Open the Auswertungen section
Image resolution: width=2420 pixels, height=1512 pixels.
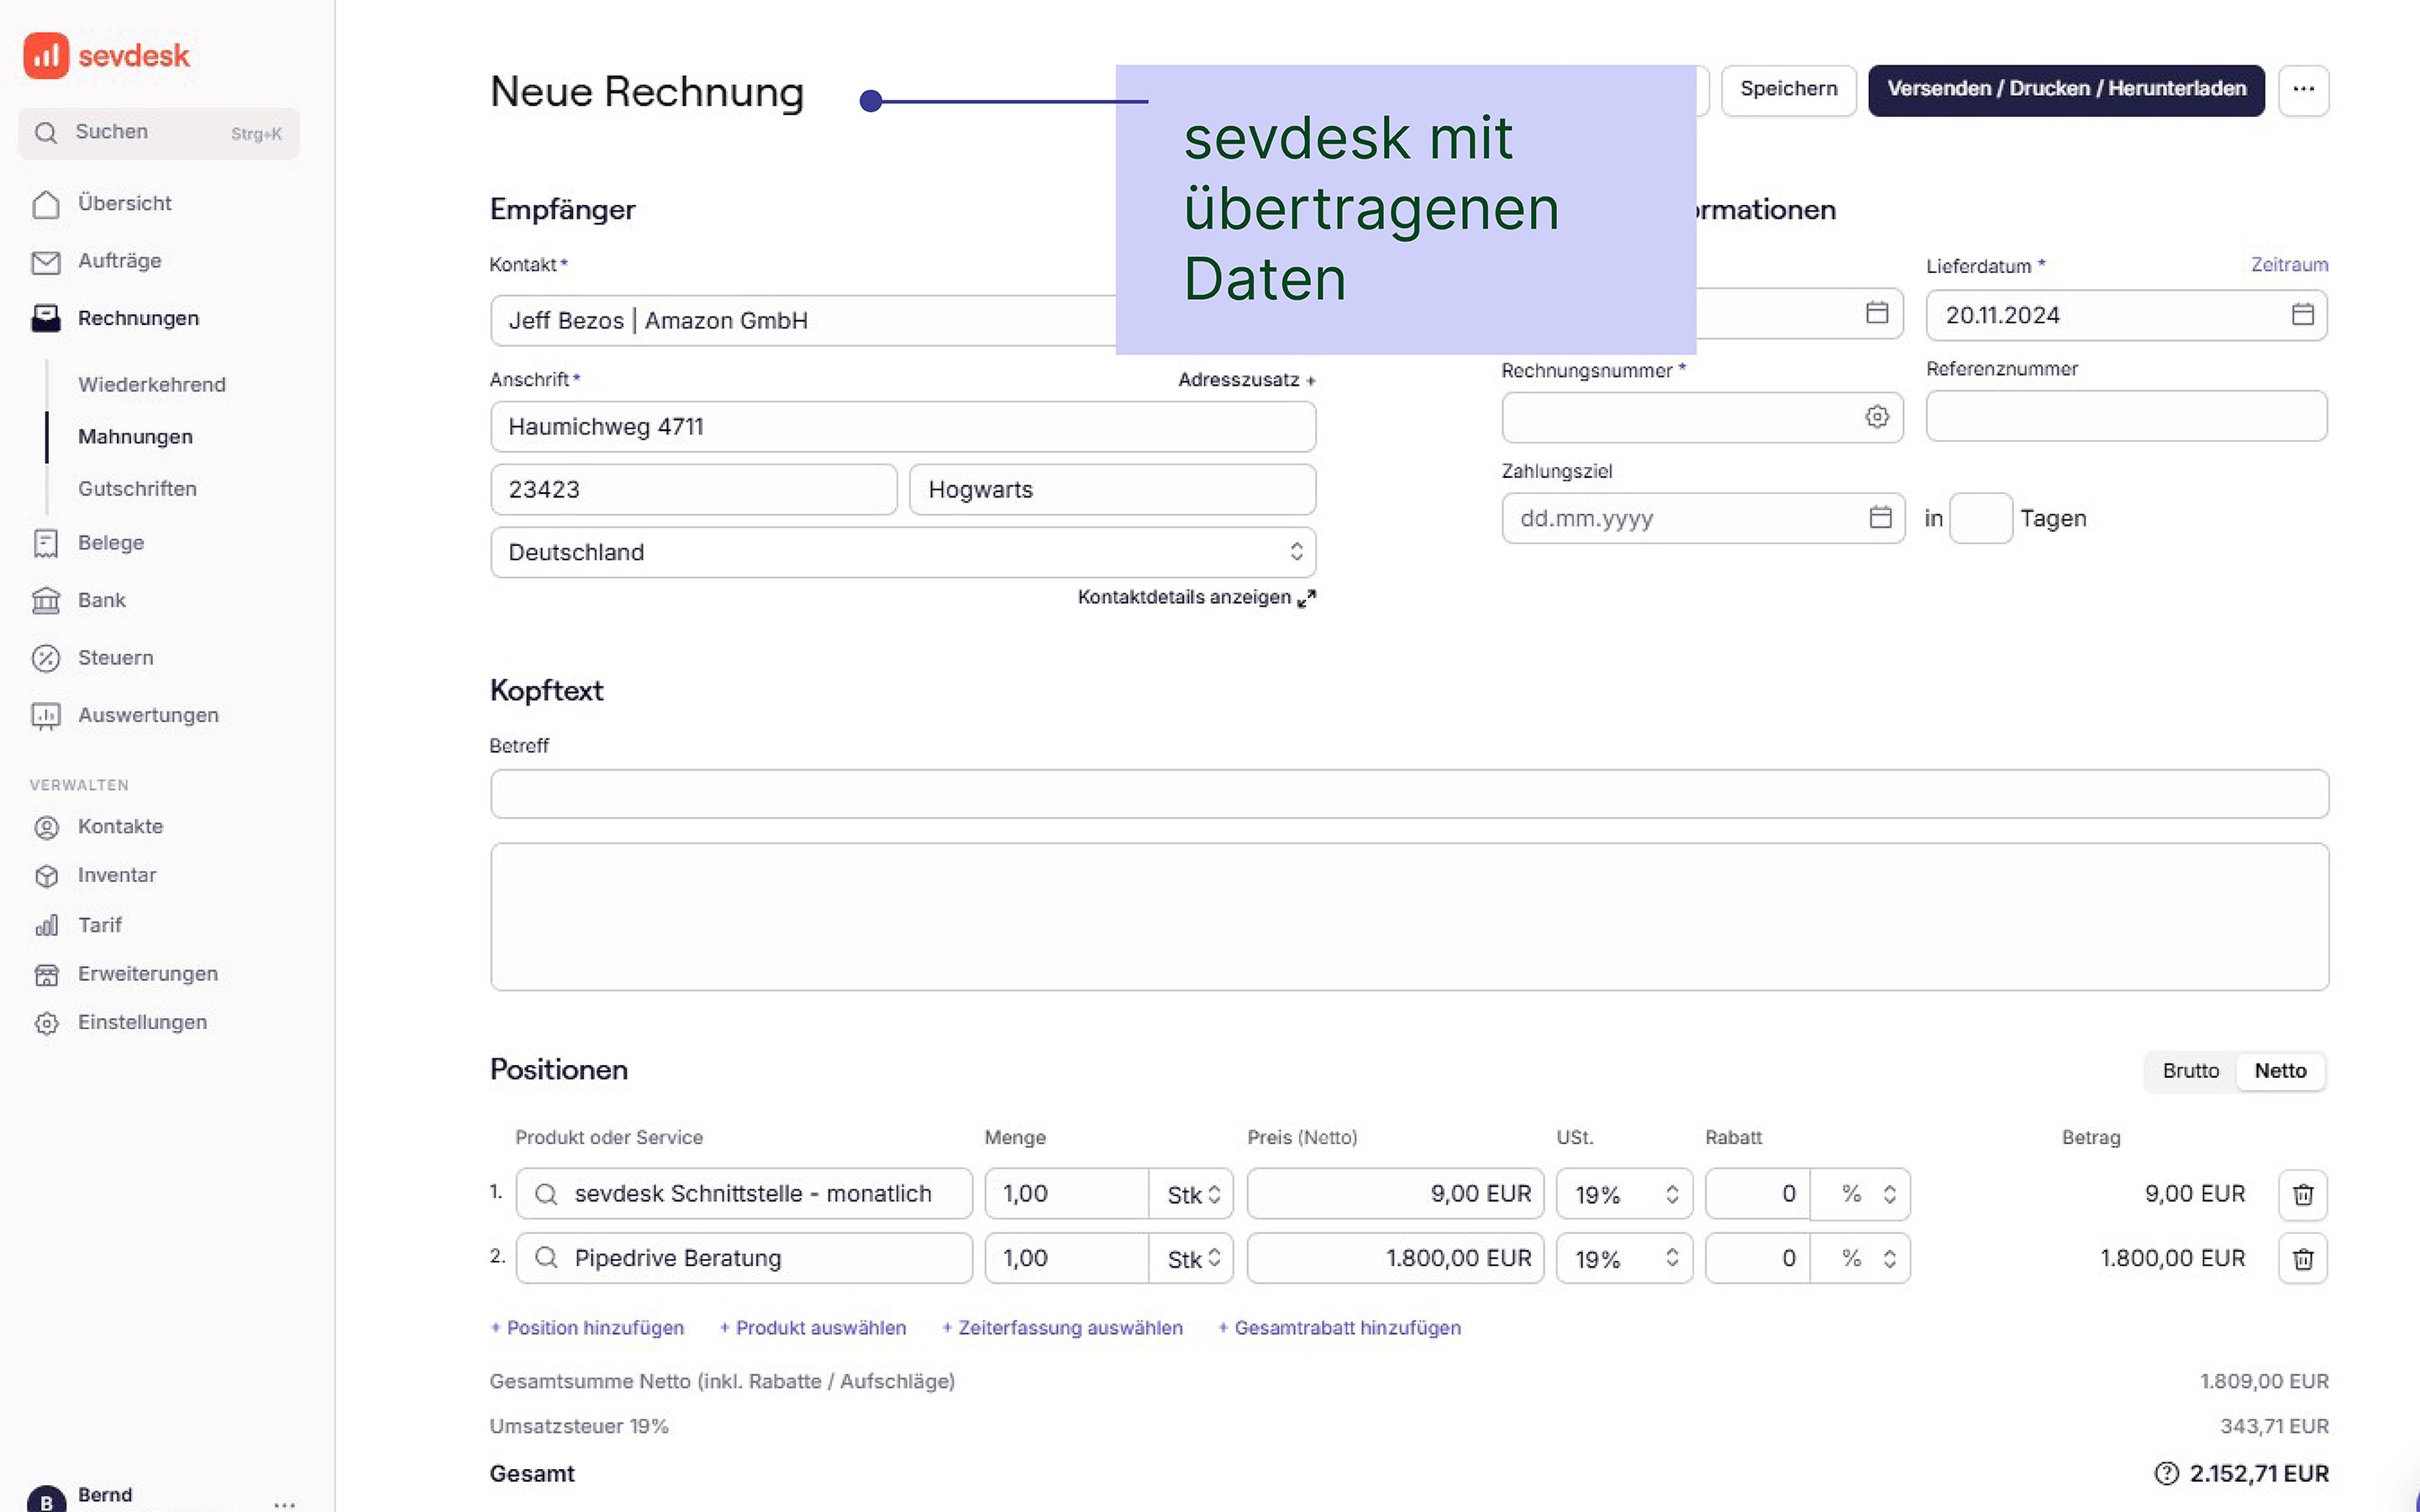point(147,715)
